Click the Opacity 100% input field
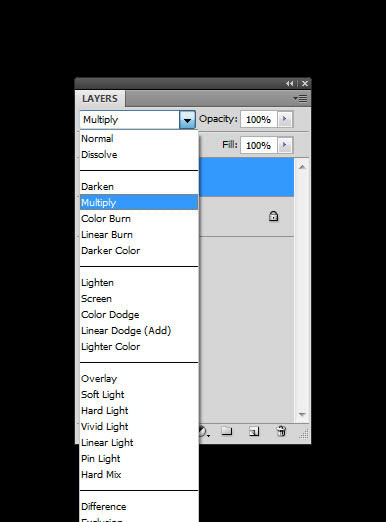 (x=259, y=119)
